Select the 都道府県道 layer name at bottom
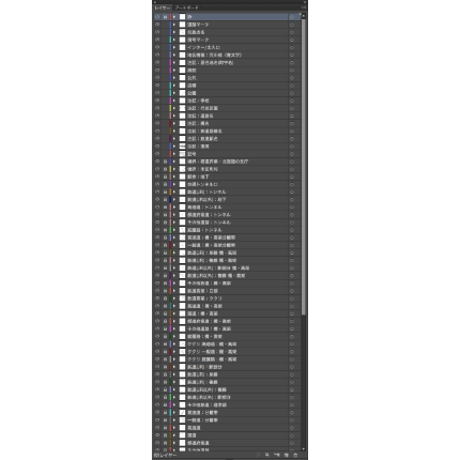This screenshot has width=460, height=460. 198,443
